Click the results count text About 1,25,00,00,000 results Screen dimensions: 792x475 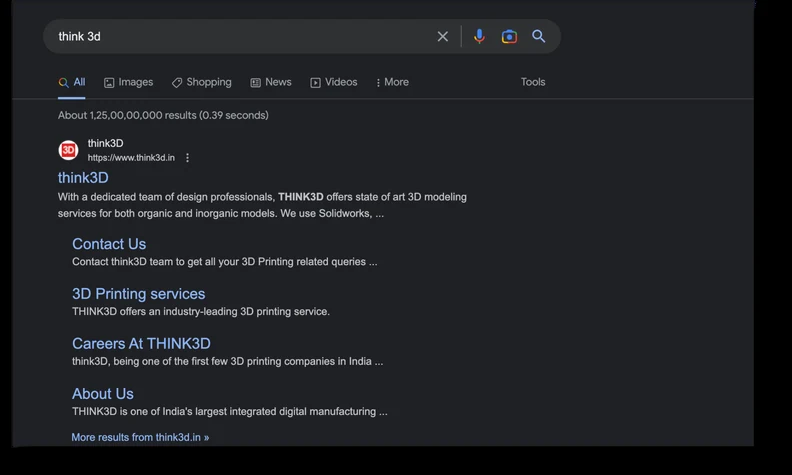point(163,115)
